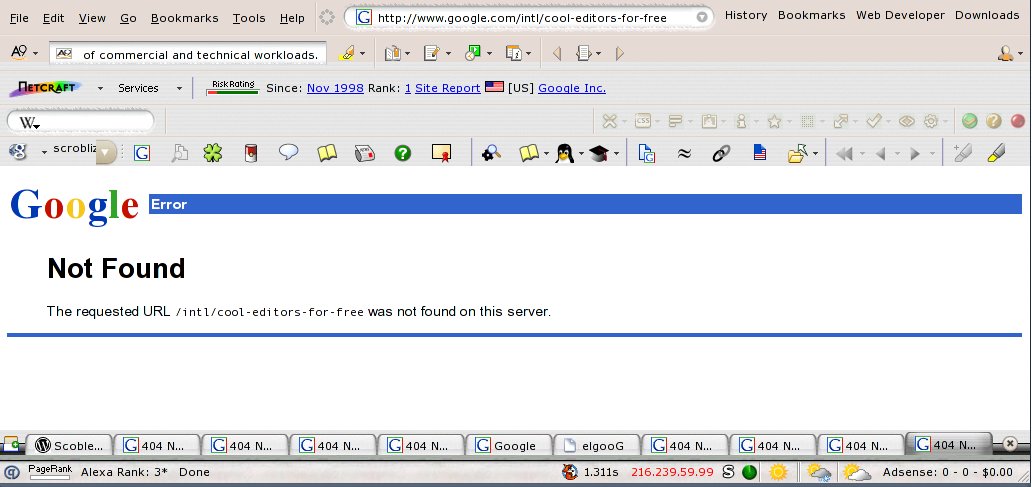1032x487 pixels.
Task: Click the Netcraft logo
Action: coord(46,88)
